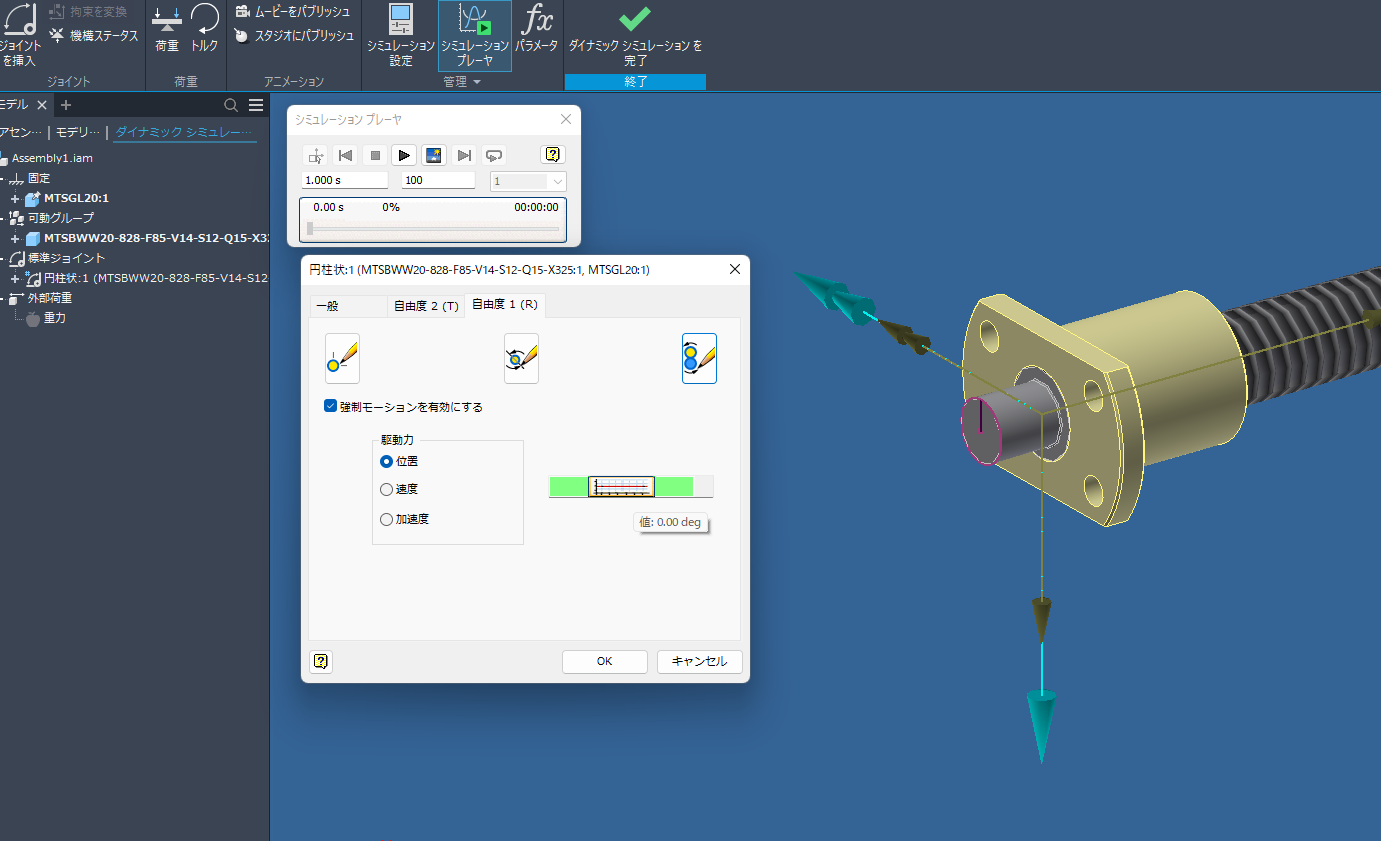Open the Simulation Settings (シミュレーション設定) tool
The width and height of the screenshot is (1381, 841).
pyautogui.click(x=400, y=35)
